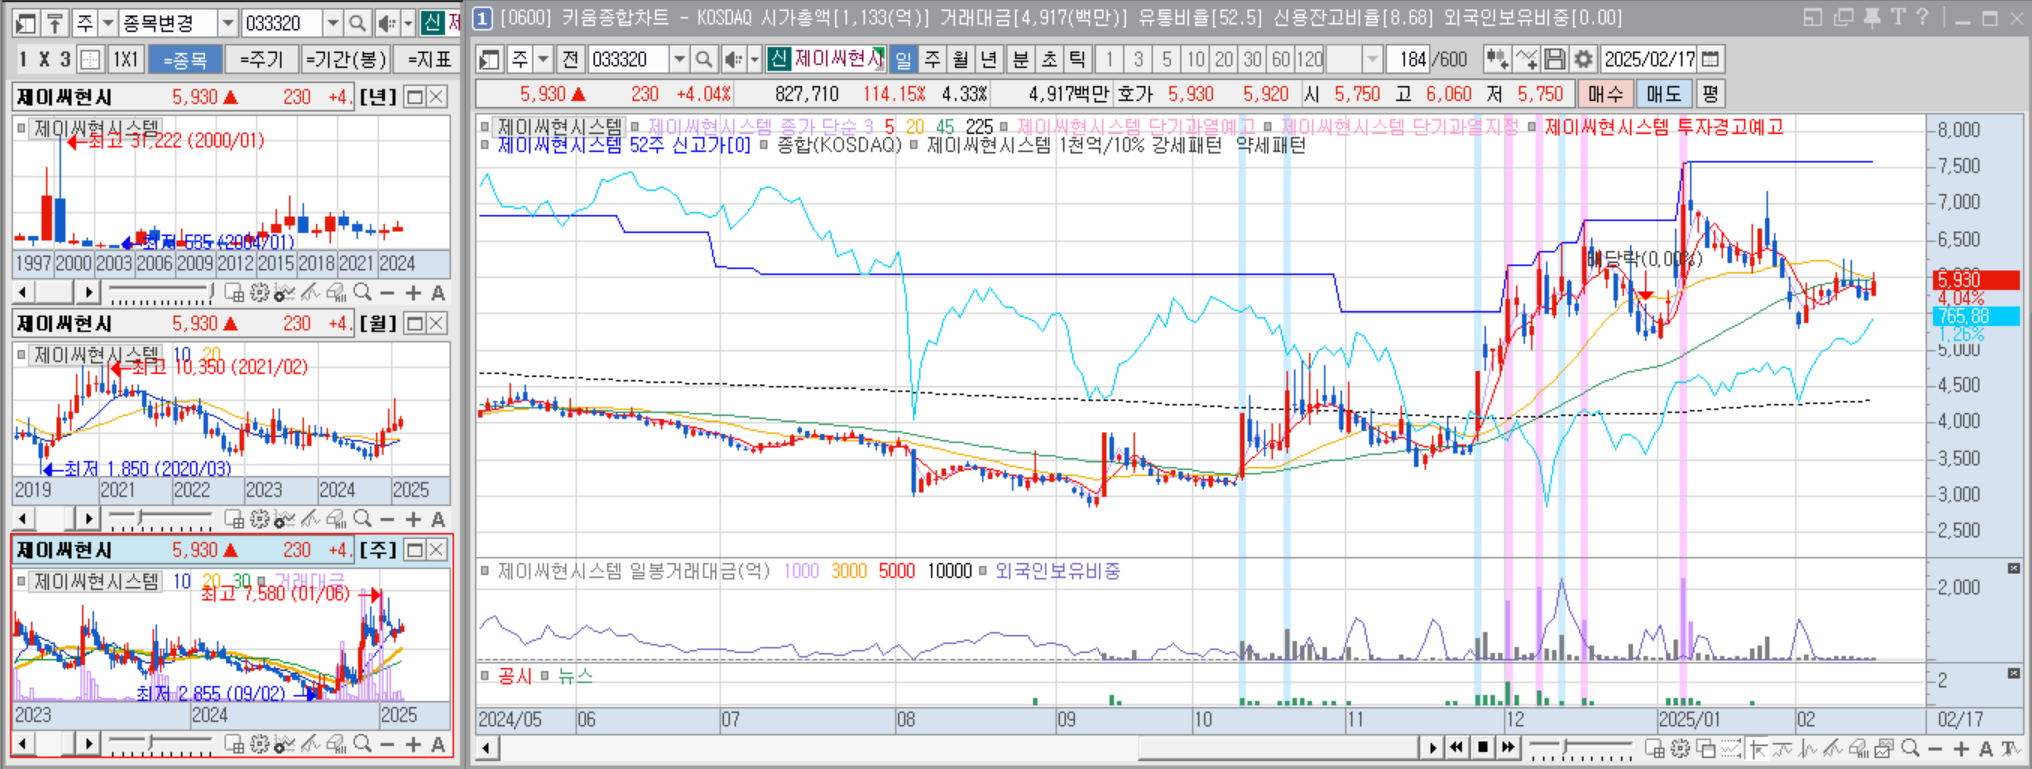Select the 월 monthly period button
This screenshot has height=769, width=2032.
[960, 59]
